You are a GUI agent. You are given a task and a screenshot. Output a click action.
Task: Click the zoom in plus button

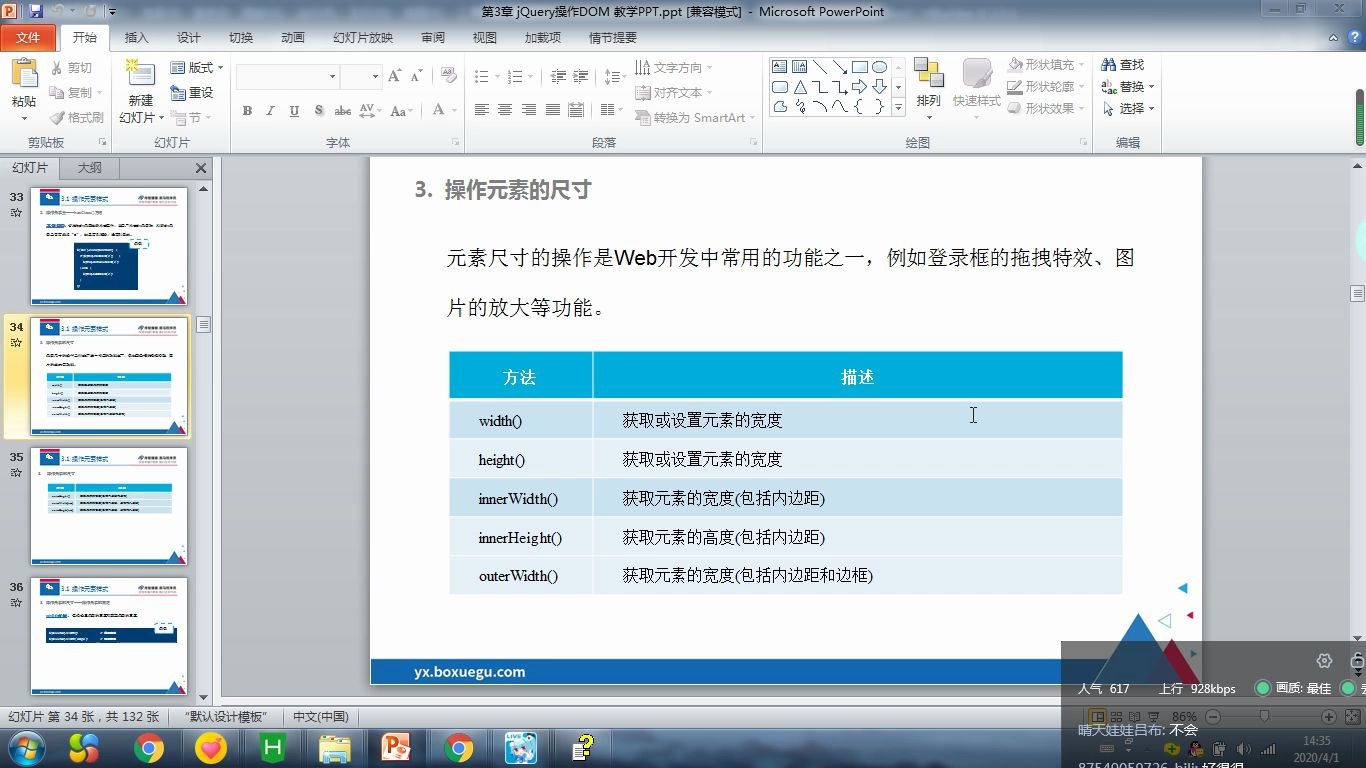coord(1328,717)
